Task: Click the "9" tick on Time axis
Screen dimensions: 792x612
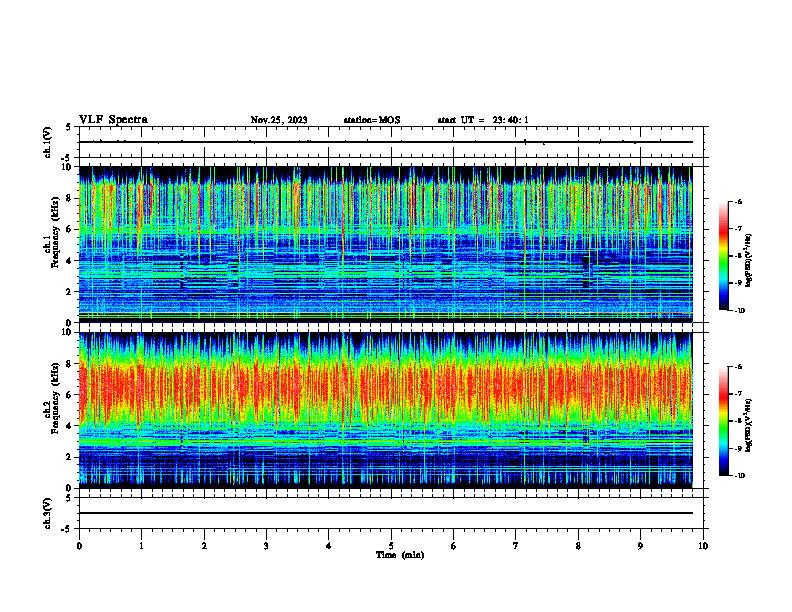Action: click(x=640, y=546)
